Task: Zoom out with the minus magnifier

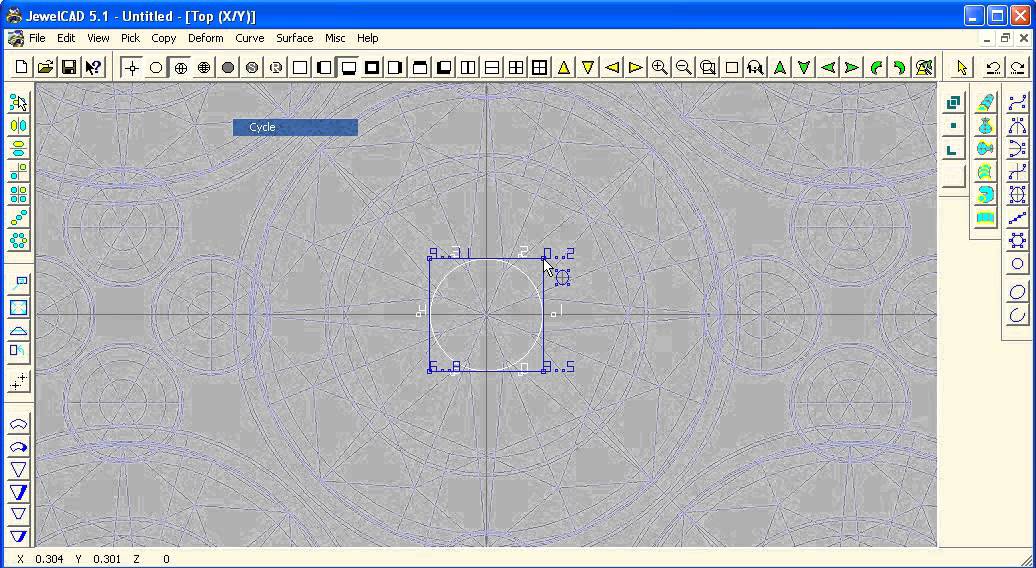Action: [684, 67]
